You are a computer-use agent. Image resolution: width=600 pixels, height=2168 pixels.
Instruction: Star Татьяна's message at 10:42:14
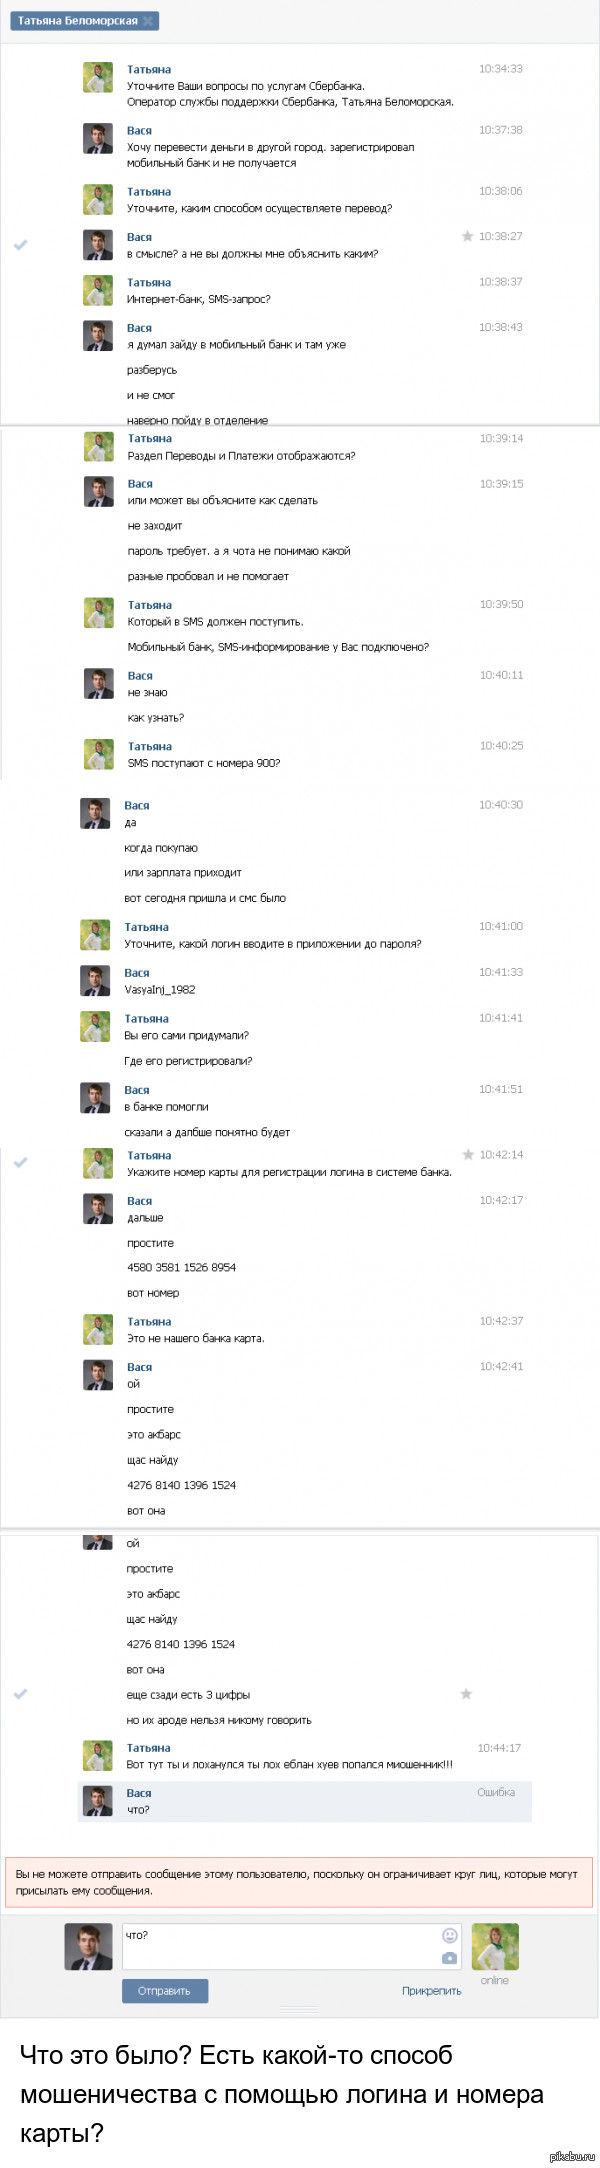467,1155
